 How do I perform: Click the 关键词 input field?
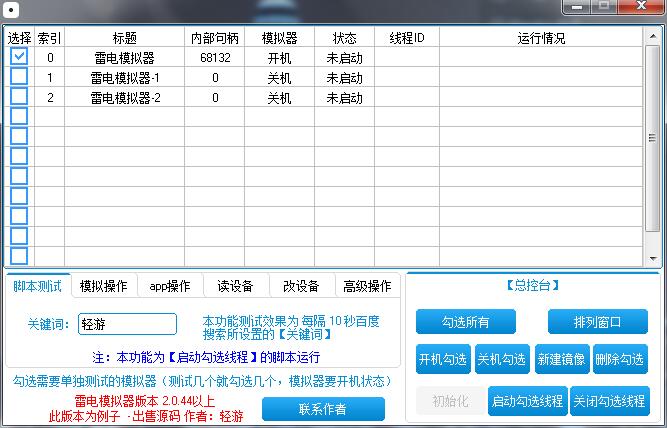(x=127, y=324)
